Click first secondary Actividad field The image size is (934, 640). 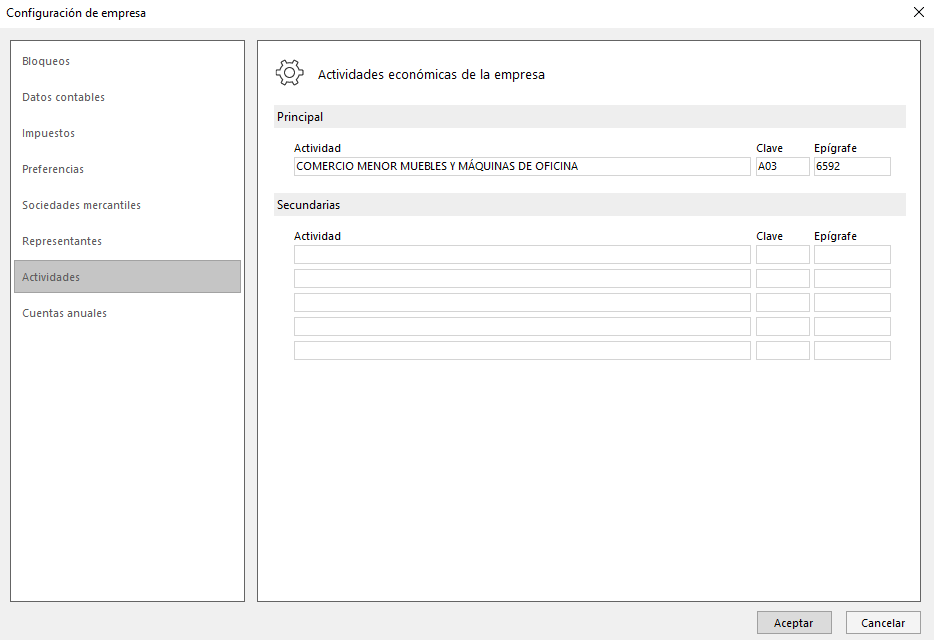click(x=522, y=254)
